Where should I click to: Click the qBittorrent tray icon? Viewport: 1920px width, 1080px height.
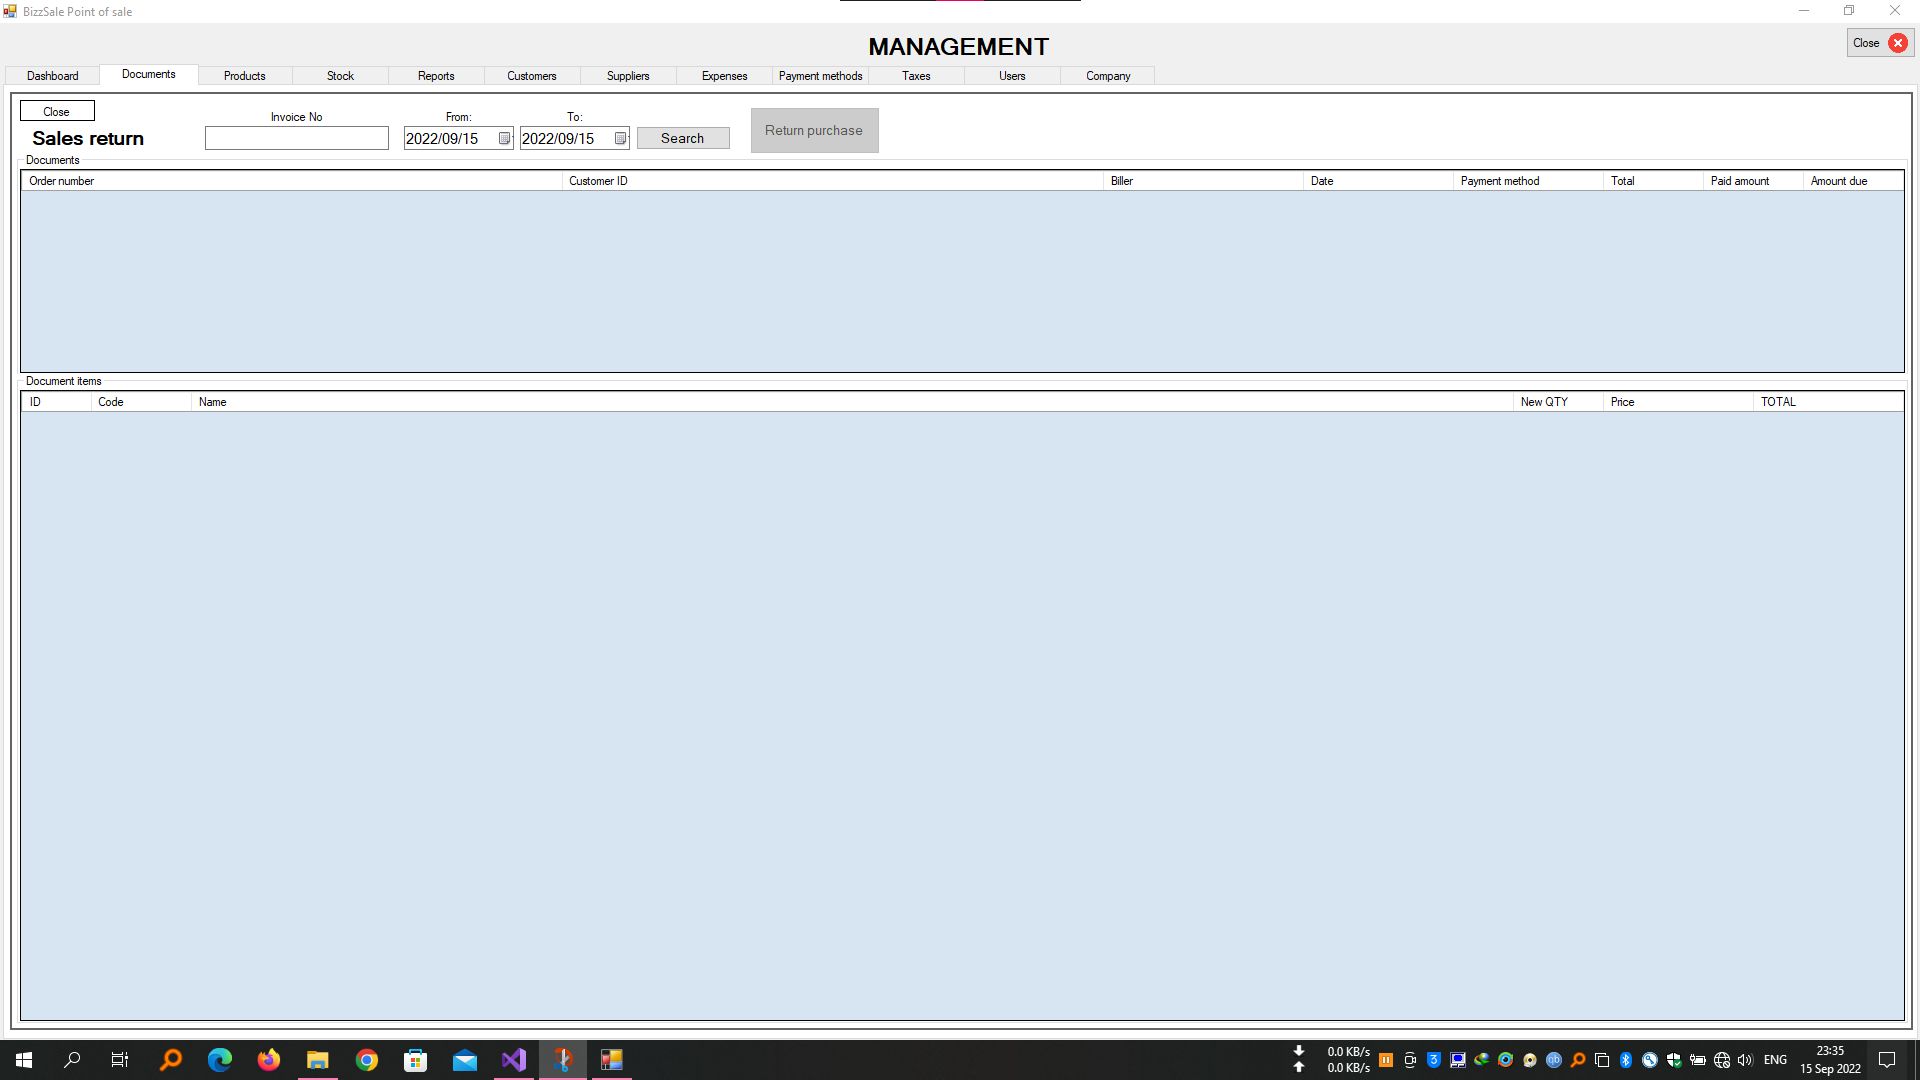coord(1553,1060)
